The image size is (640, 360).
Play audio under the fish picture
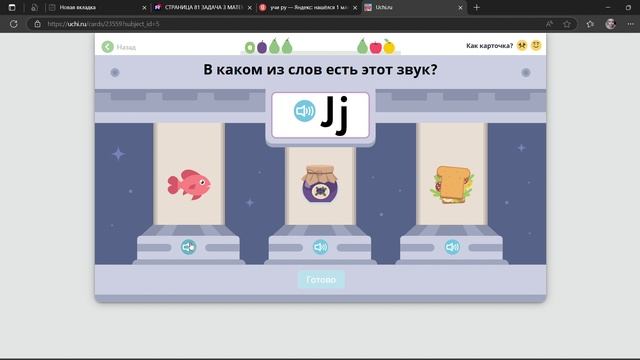click(x=188, y=247)
